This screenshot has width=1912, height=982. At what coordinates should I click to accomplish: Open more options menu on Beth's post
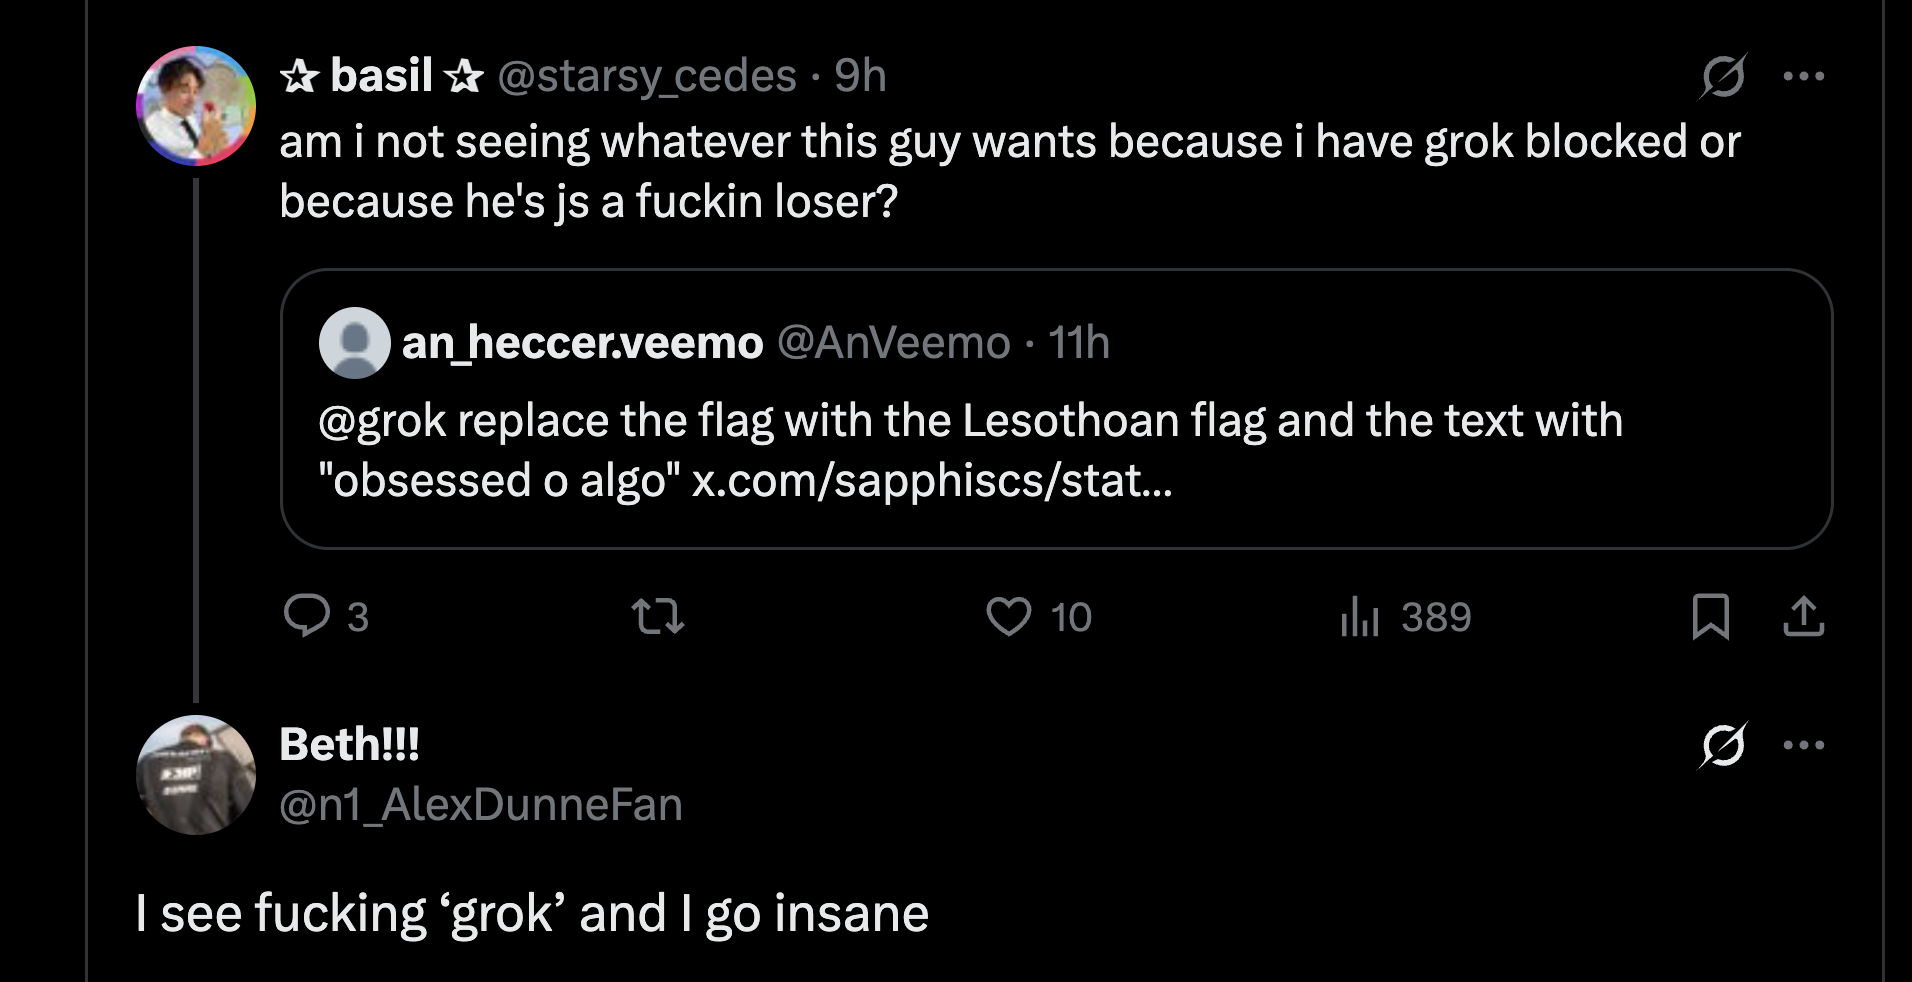(x=1803, y=745)
